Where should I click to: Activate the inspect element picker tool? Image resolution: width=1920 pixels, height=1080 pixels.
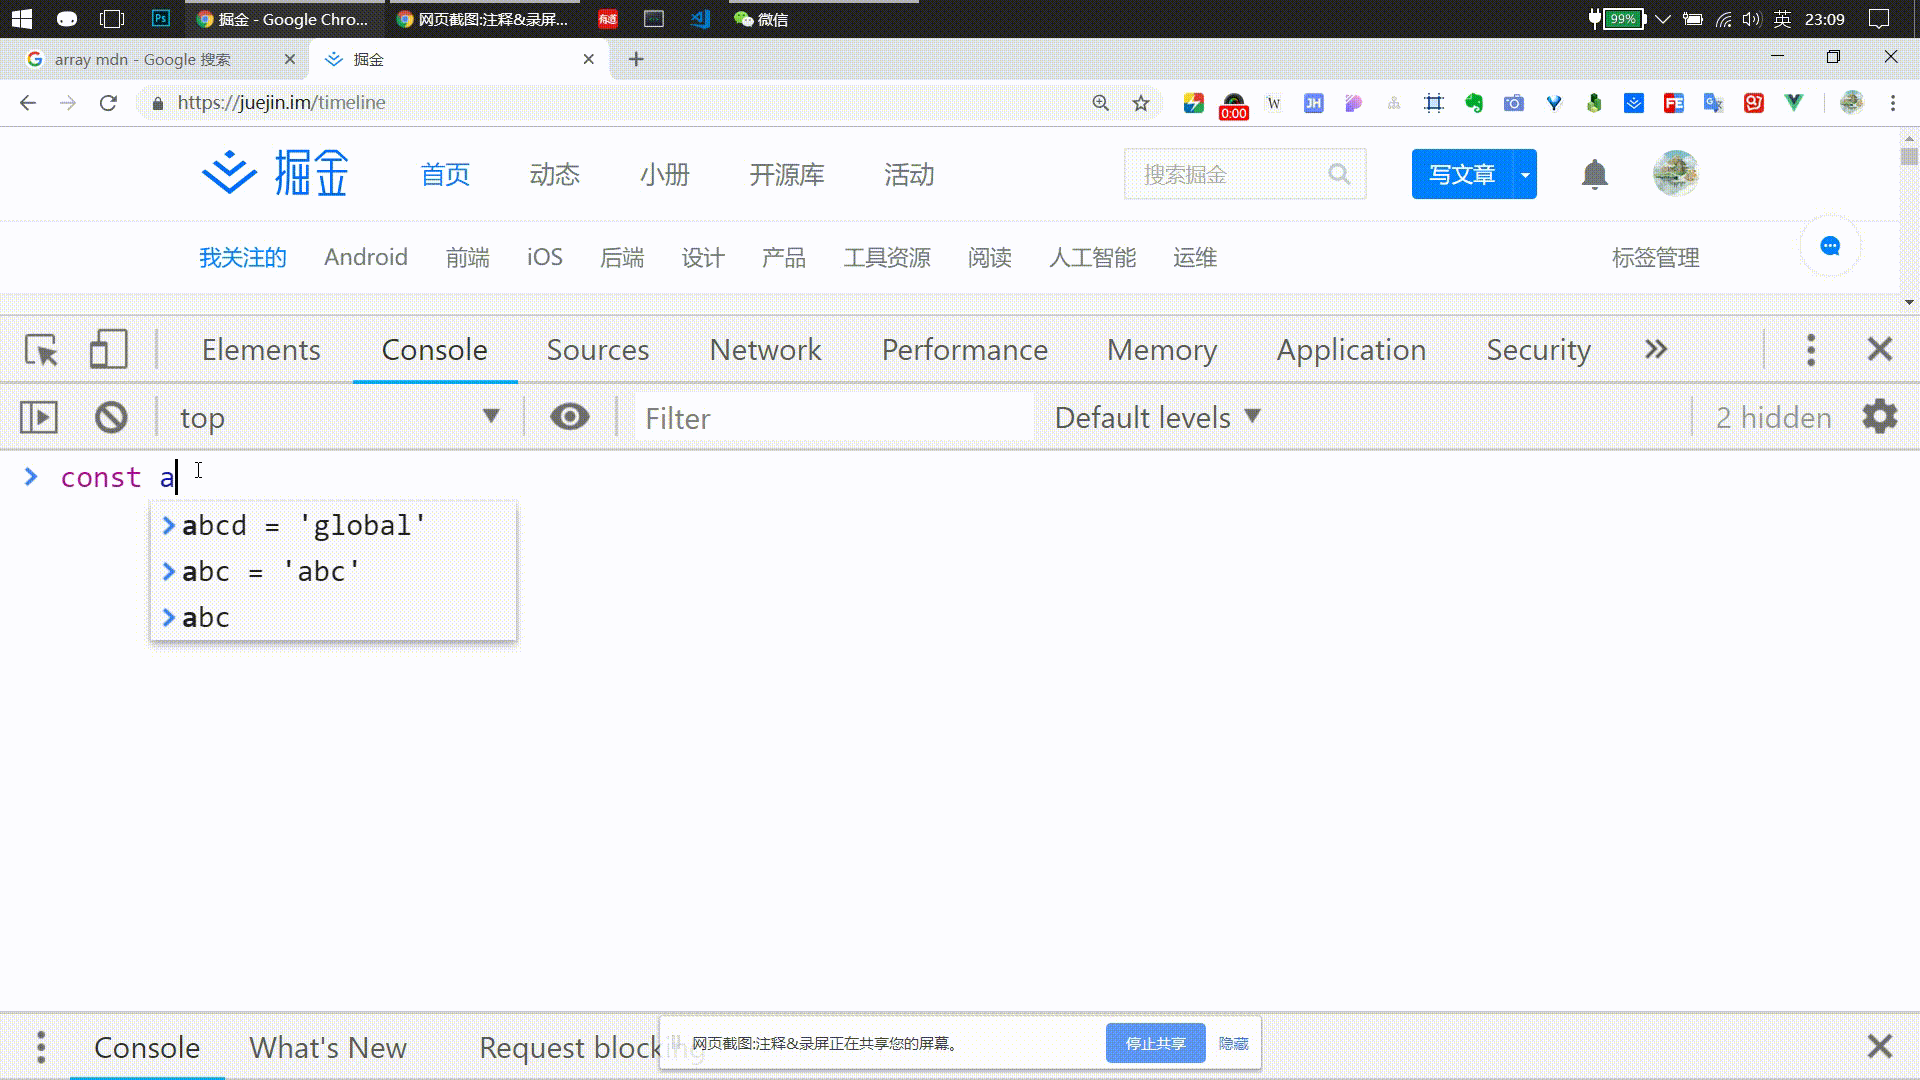41,350
